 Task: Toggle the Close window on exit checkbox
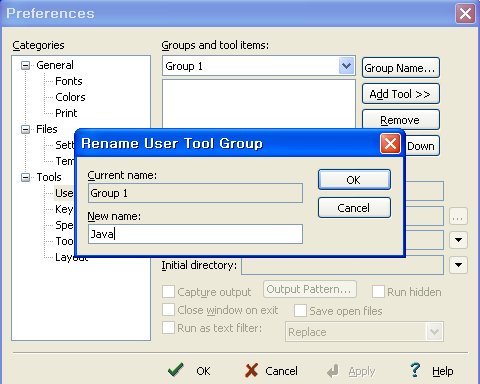pos(168,310)
